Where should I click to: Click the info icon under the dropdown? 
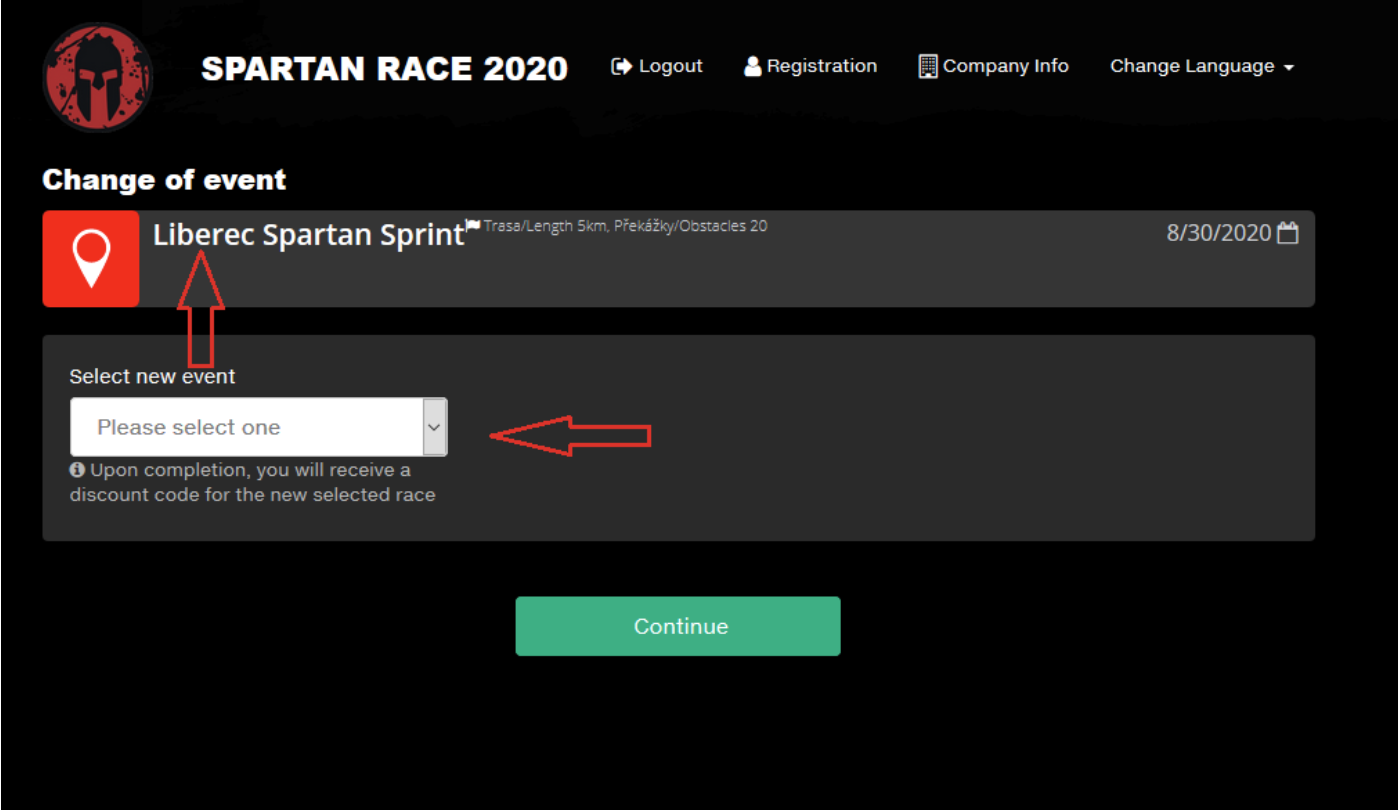(x=77, y=469)
